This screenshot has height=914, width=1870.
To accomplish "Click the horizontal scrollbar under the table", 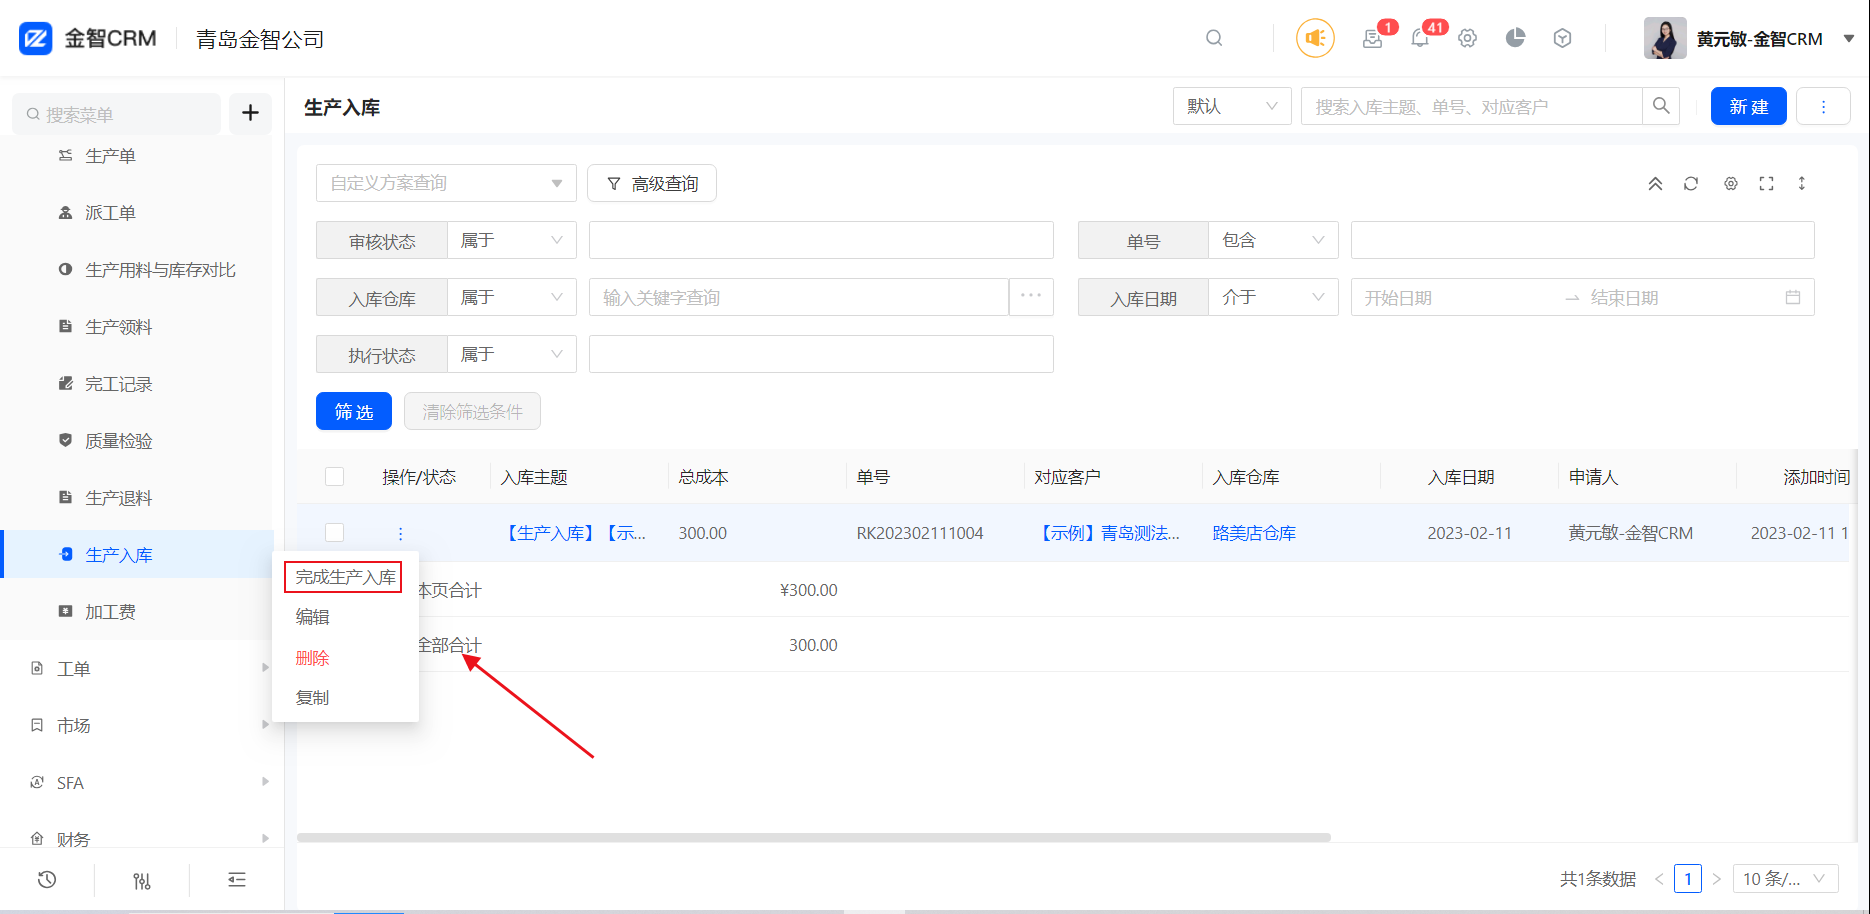I will pos(814,837).
